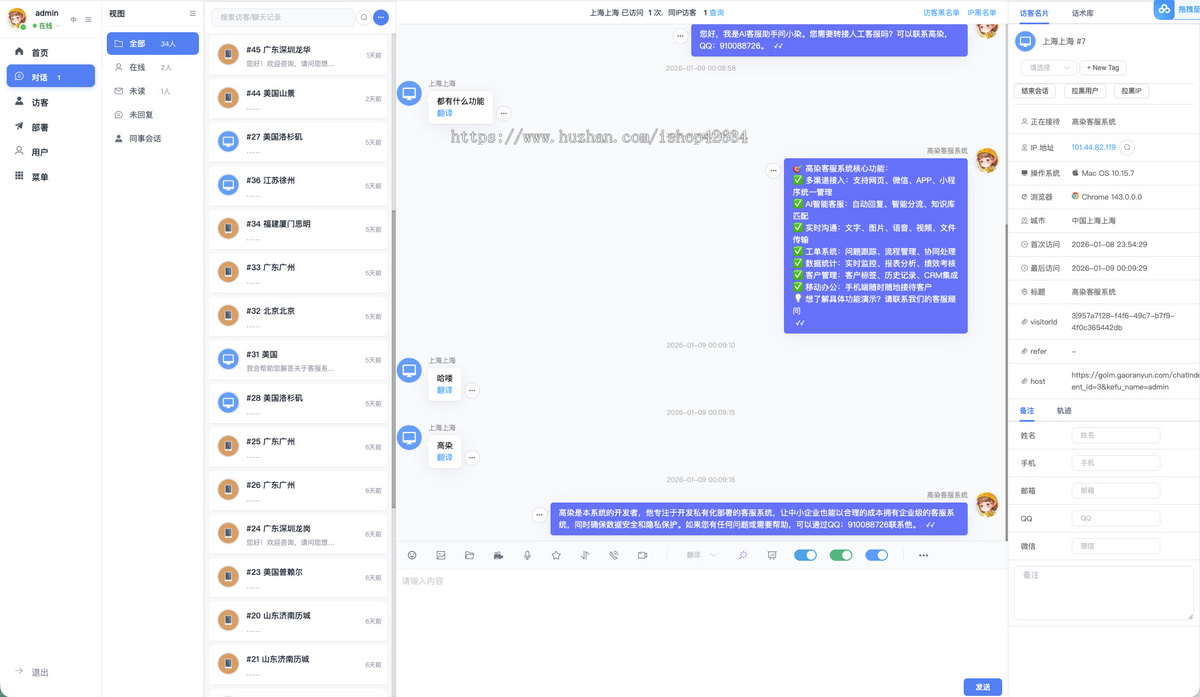1200x697 pixels.
Task: Collapse the sidebar with hamburger icon
Action: coord(88,19)
